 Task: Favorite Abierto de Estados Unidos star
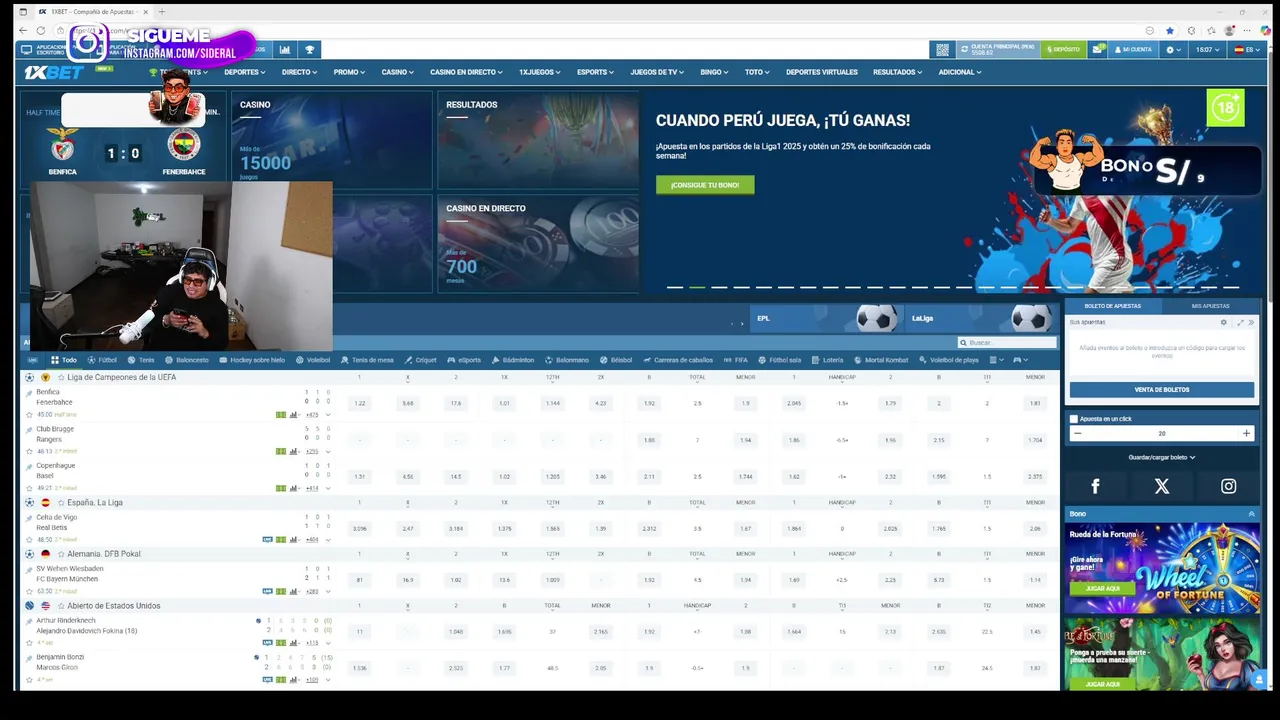tap(61, 605)
